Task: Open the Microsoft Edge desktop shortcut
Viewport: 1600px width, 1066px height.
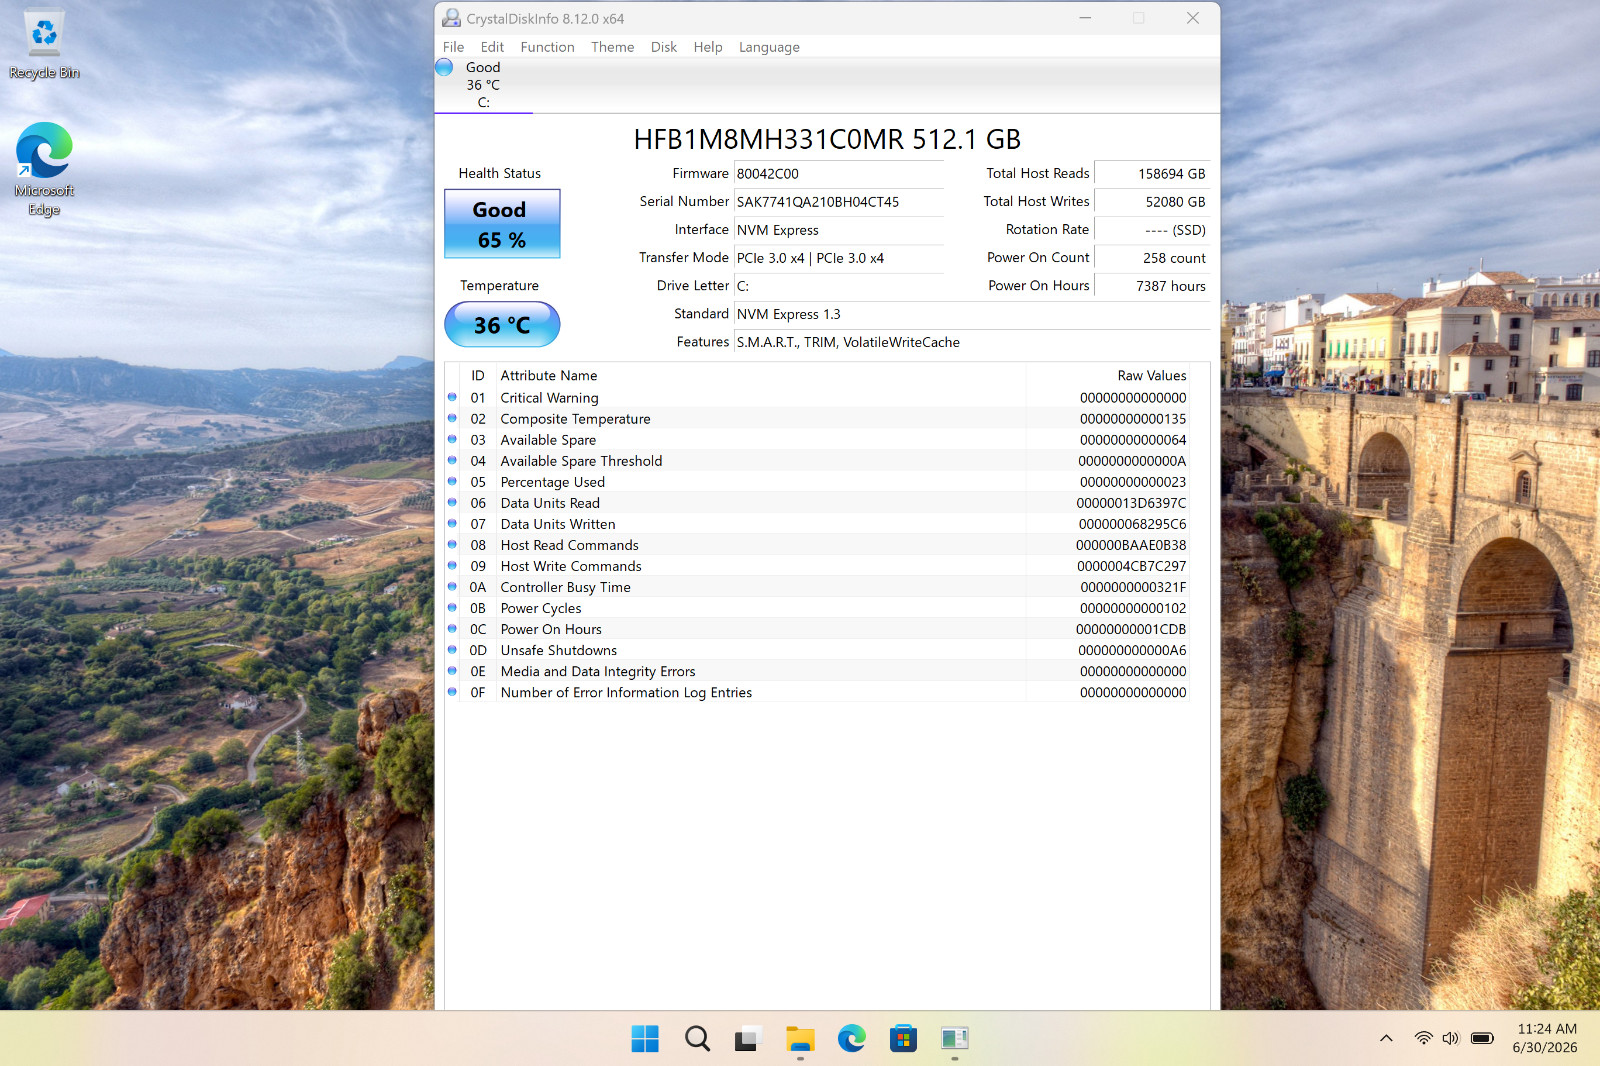Action: click(44, 170)
